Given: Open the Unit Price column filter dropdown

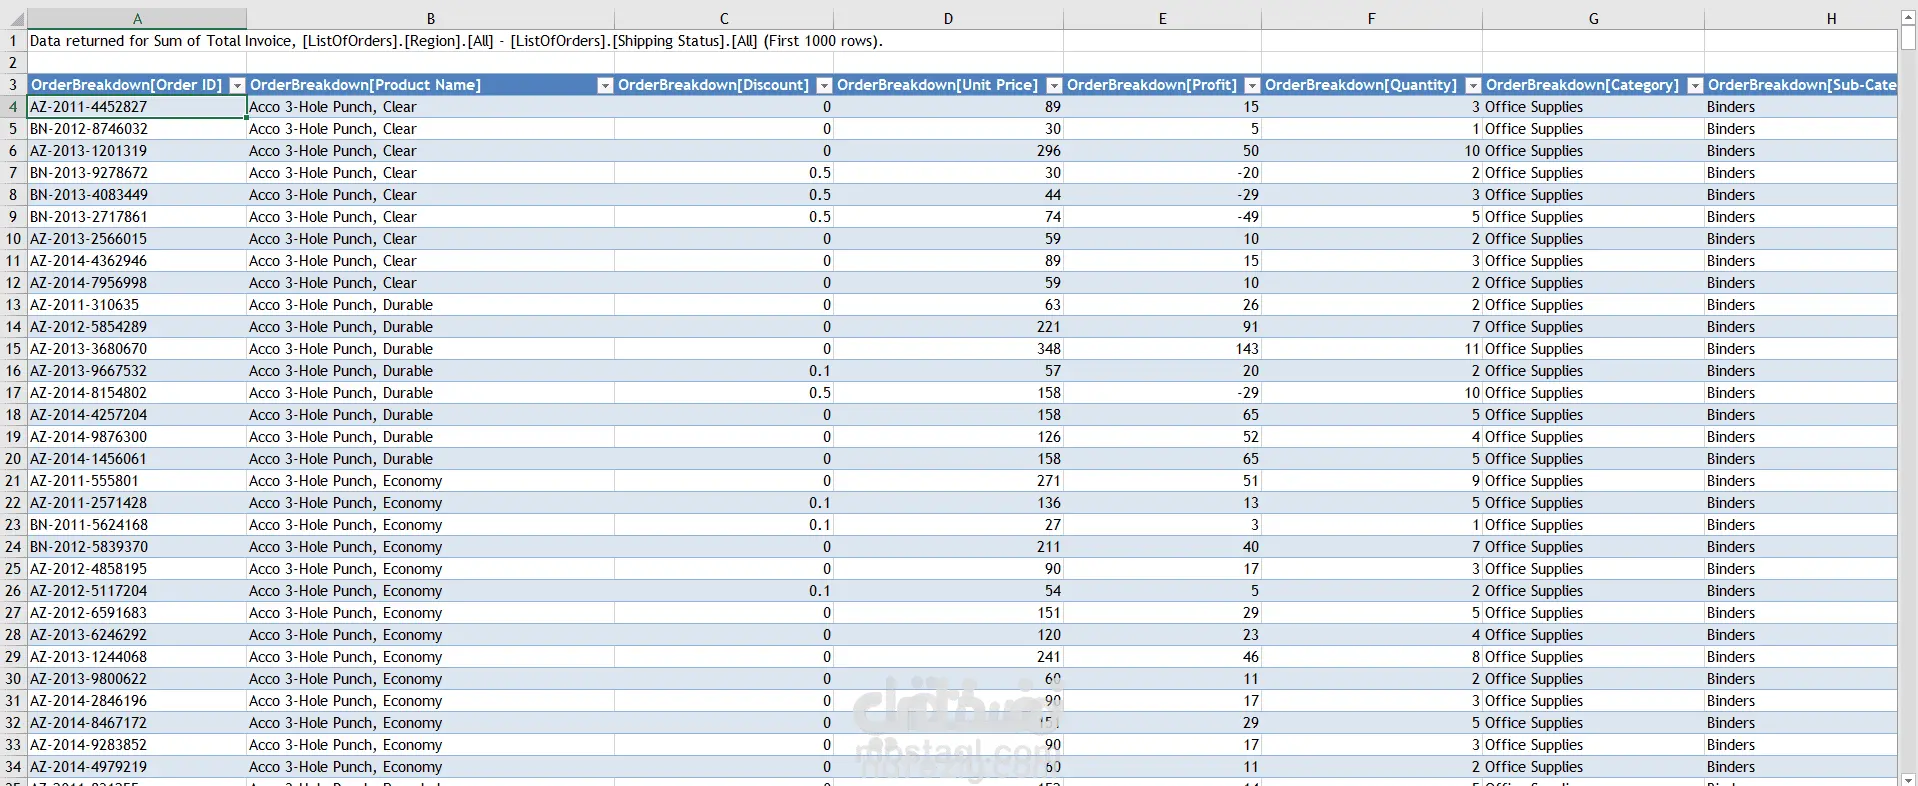Looking at the screenshot, I should 1054,85.
